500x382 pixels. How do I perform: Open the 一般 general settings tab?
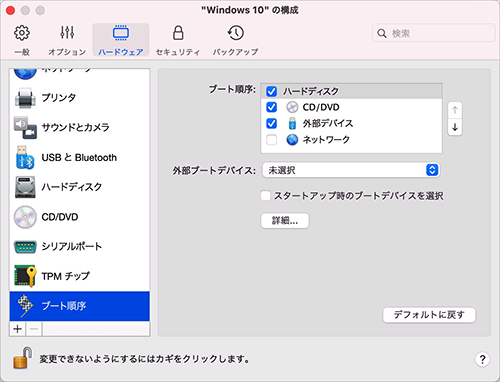point(22,40)
